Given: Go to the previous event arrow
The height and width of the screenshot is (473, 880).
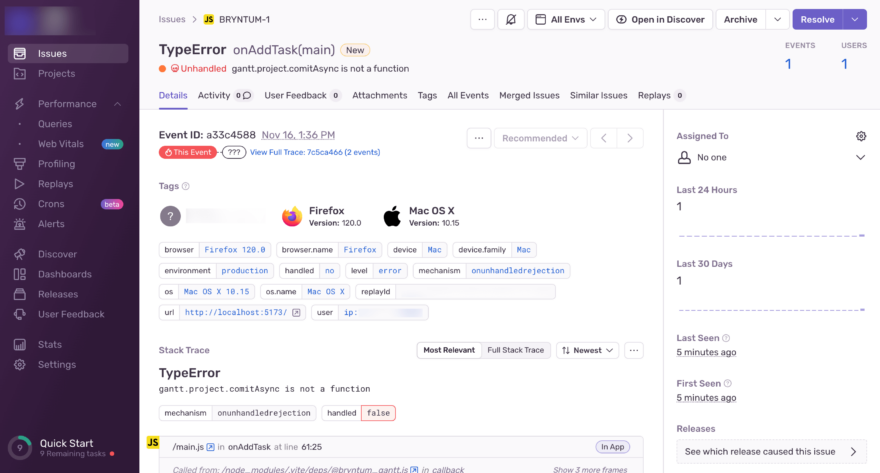Looking at the screenshot, I should coord(603,138).
